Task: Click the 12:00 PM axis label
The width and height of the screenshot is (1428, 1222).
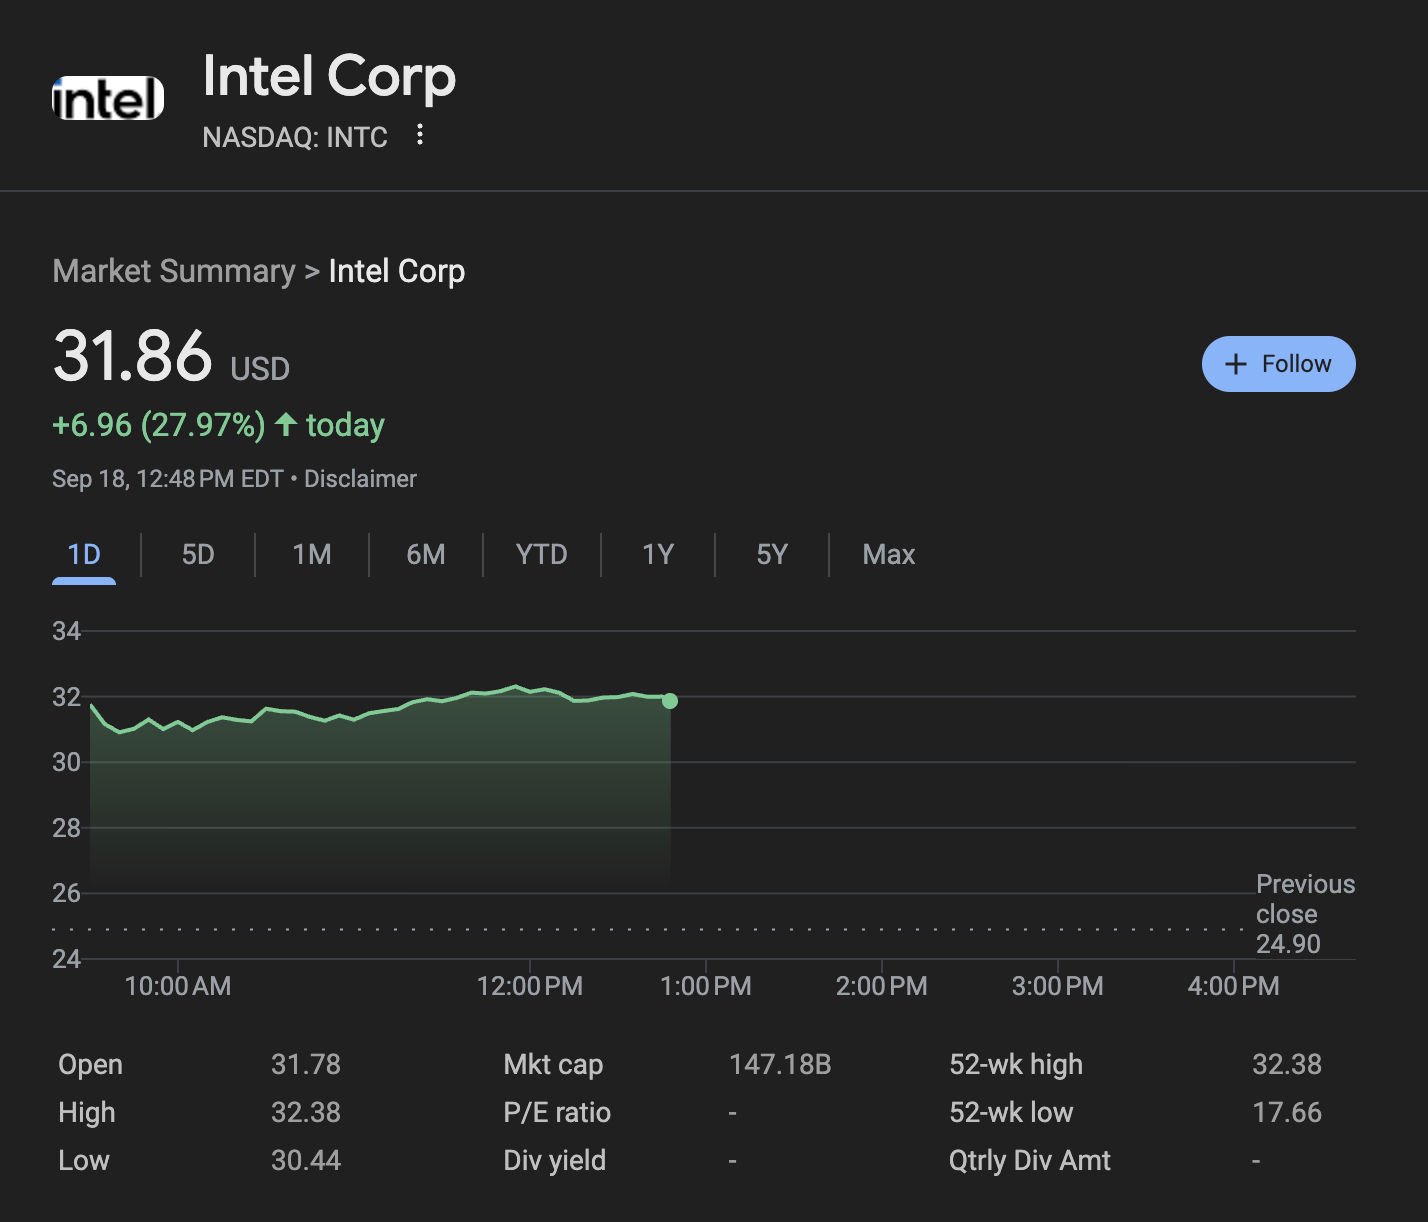Action: point(530,986)
